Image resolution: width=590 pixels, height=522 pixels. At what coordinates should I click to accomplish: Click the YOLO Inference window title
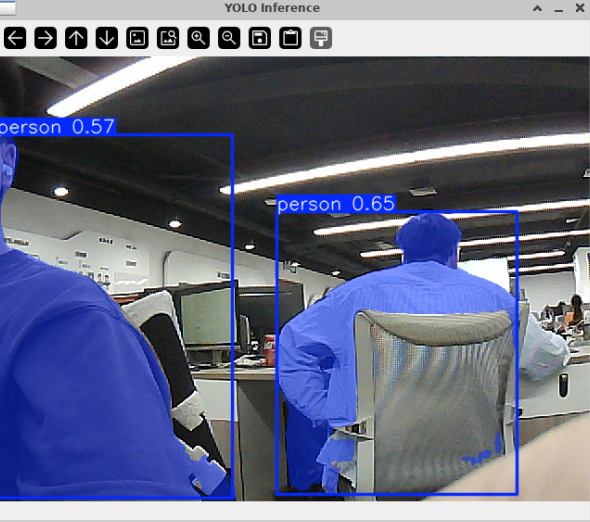coord(272,8)
